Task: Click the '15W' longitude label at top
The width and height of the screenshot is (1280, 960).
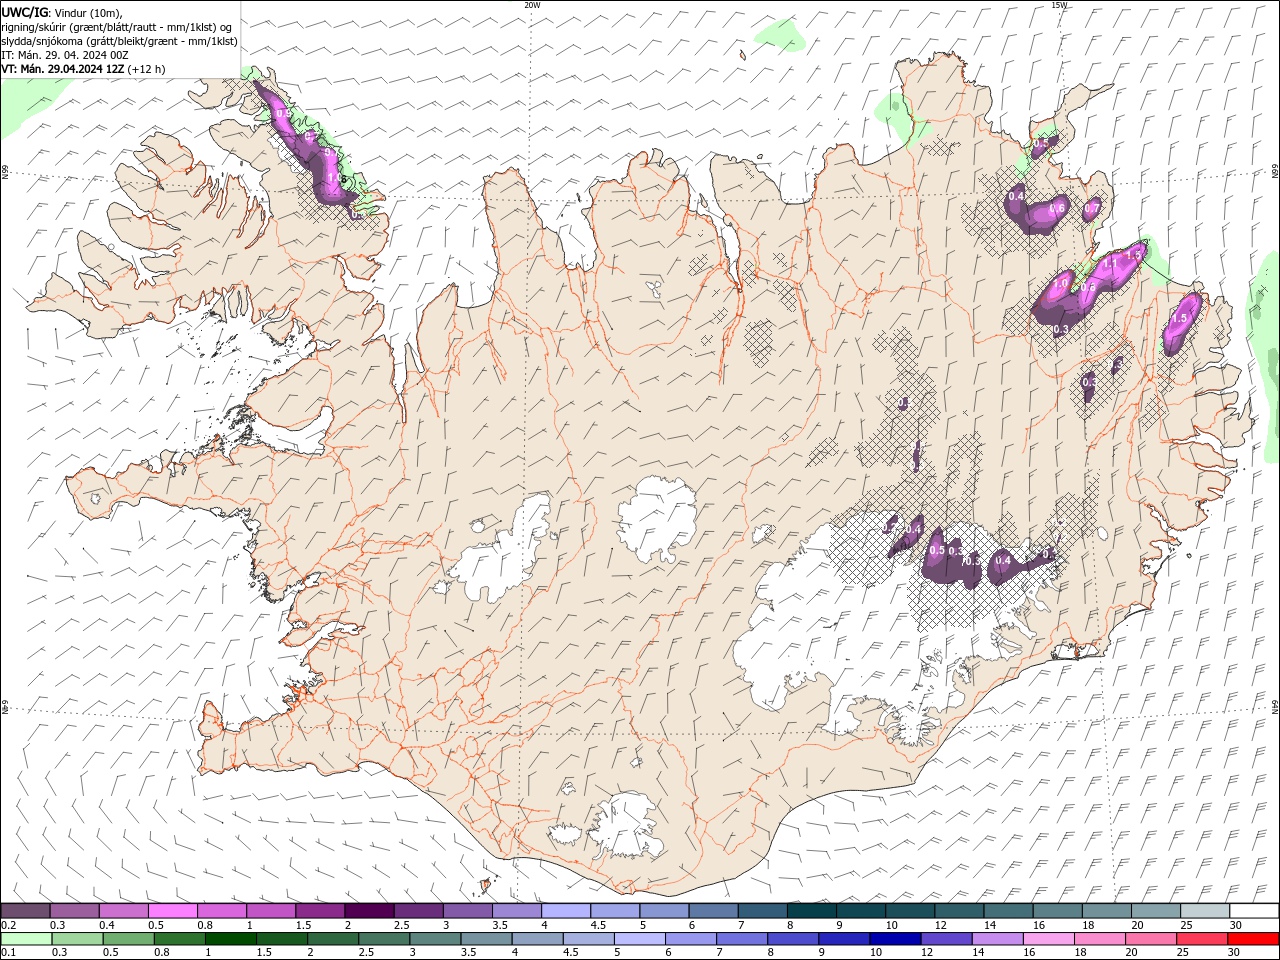Action: pyautogui.click(x=1059, y=5)
